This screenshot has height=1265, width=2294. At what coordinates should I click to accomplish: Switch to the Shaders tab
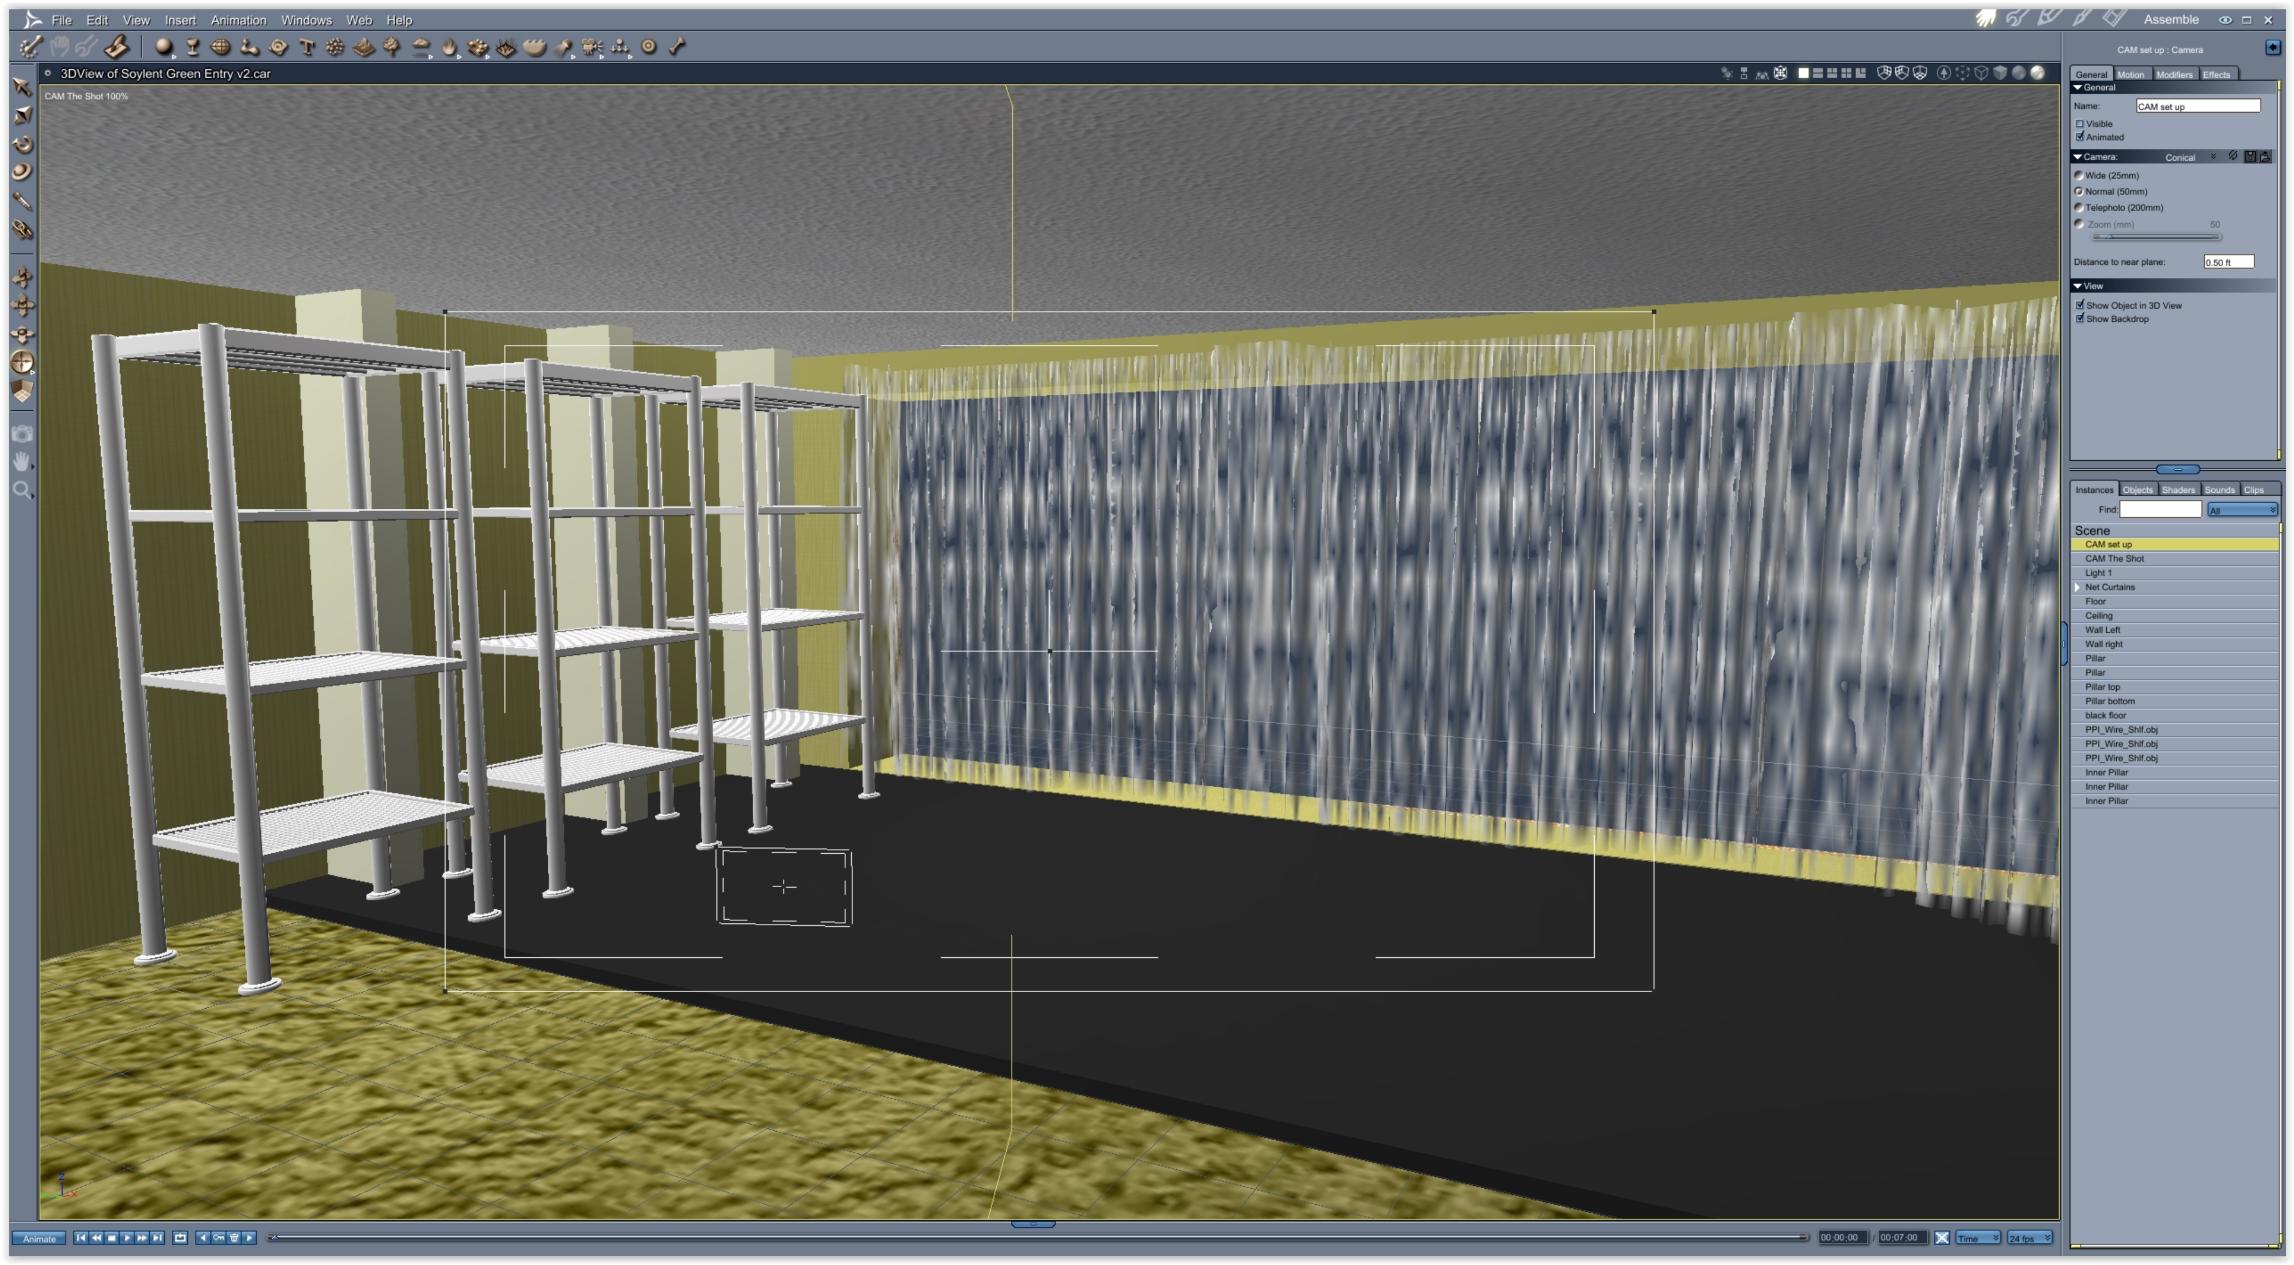point(2178,490)
